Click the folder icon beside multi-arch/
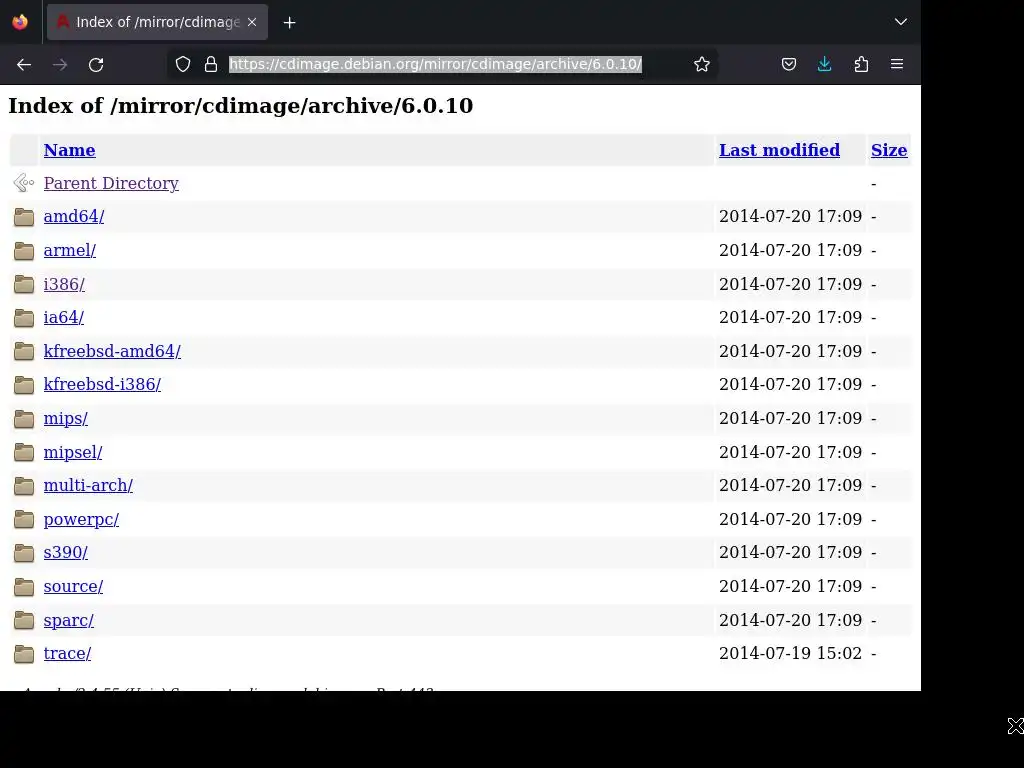This screenshot has width=1024, height=768. 24,486
